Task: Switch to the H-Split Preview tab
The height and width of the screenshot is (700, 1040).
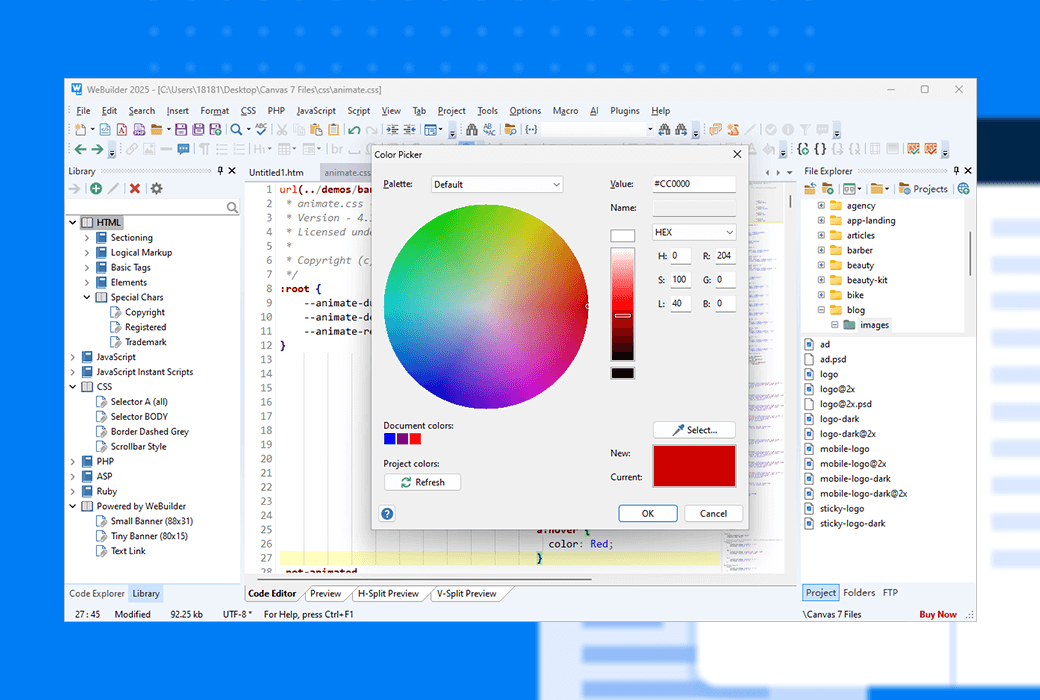Action: point(388,593)
